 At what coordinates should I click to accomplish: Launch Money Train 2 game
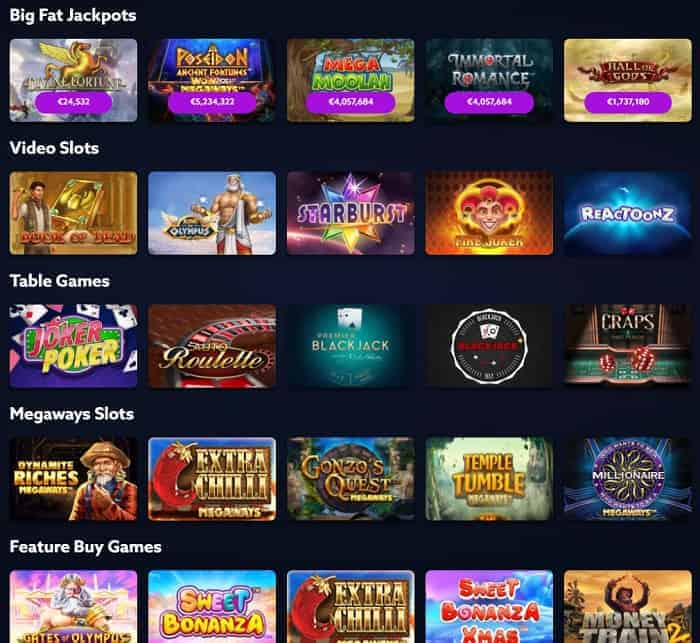coord(628,607)
